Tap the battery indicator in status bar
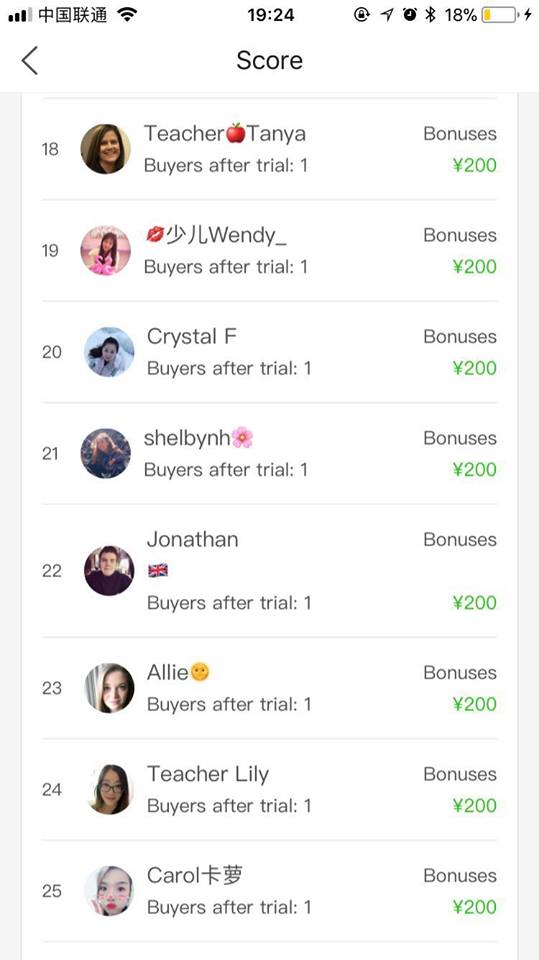The width and height of the screenshot is (539, 960). click(x=499, y=15)
